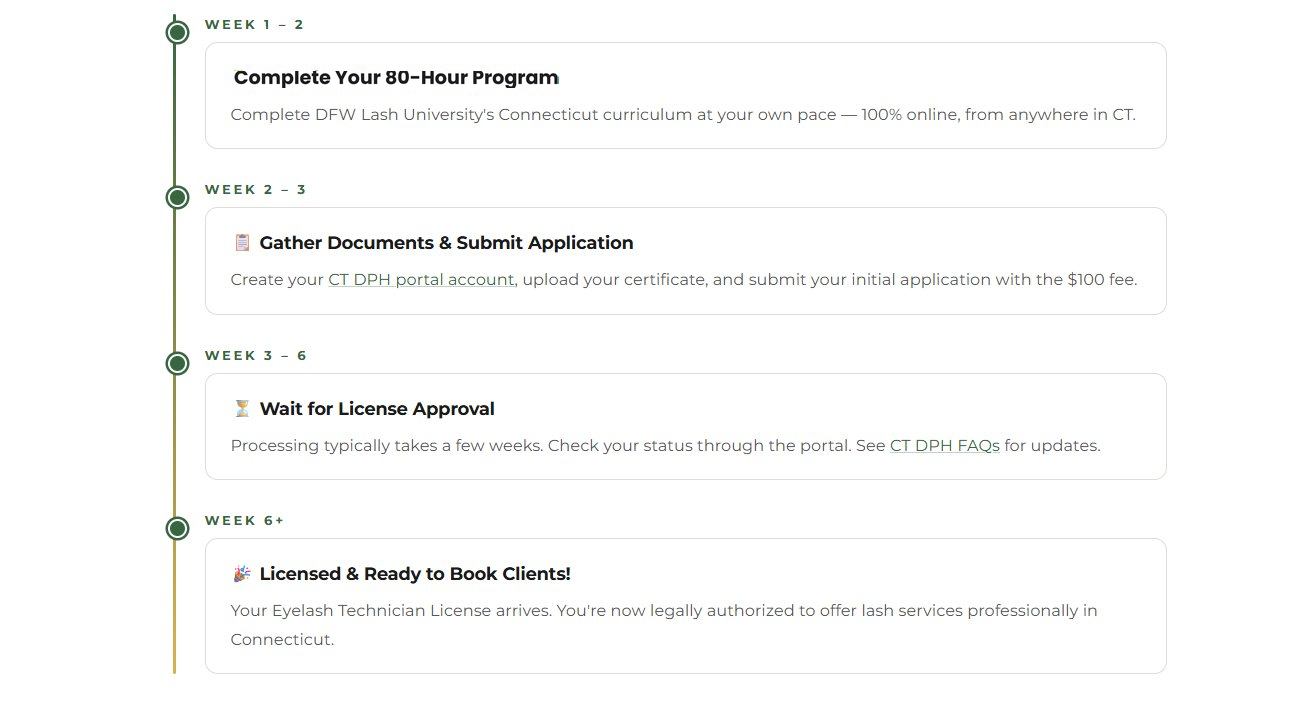The image size is (1293, 712).
Task: Click the Gather Documents & Submit Application heading
Action: [446, 242]
